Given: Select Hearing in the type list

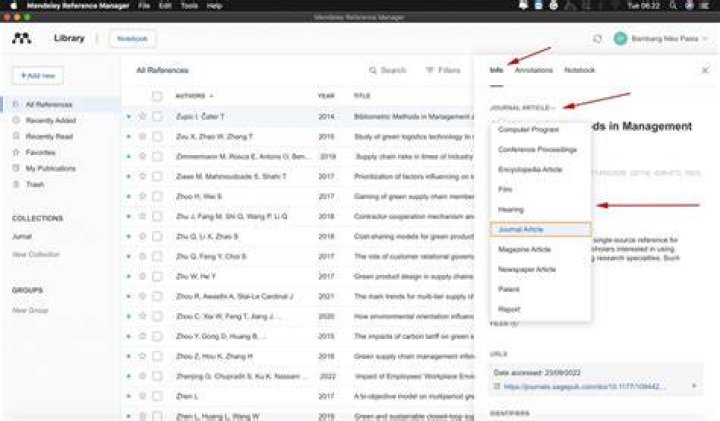Looking at the screenshot, I should pyautogui.click(x=511, y=209).
